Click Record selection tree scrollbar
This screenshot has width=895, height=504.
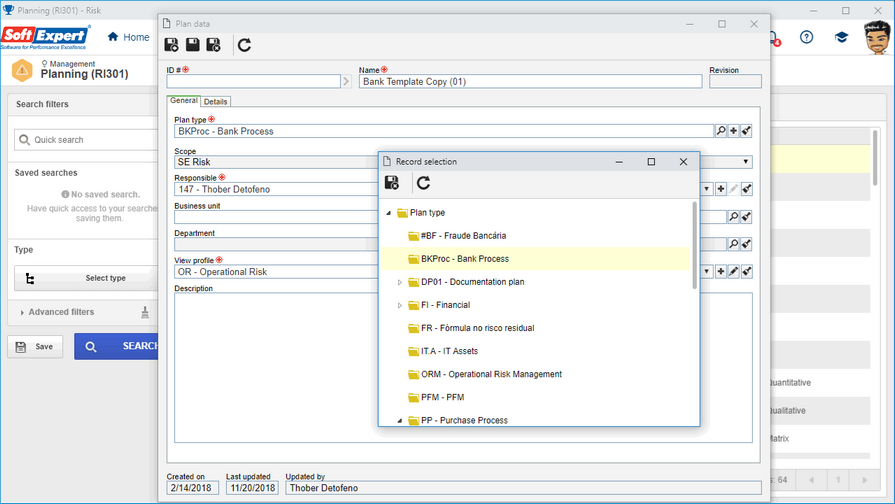pyautogui.click(x=694, y=245)
